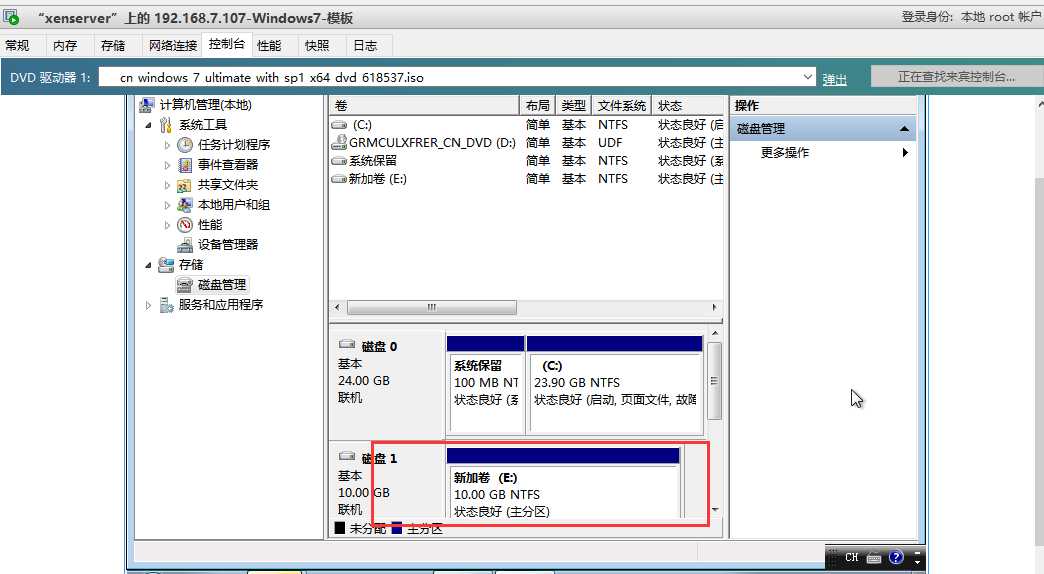This screenshot has width=1044, height=574.
Task: Click the help question mark tray icon
Action: pos(896,557)
